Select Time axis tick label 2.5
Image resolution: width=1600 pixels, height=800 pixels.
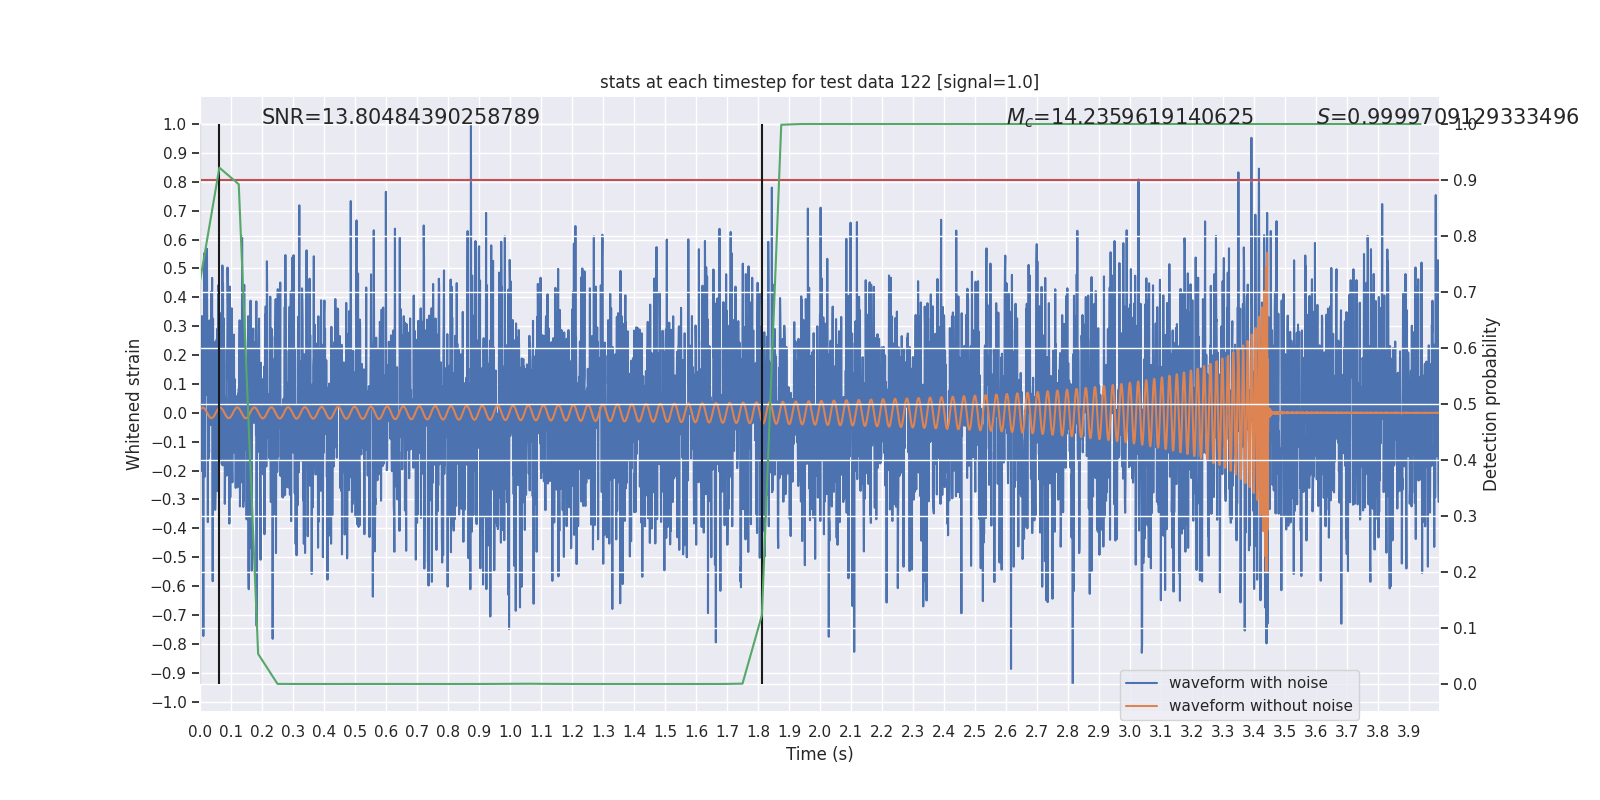pos(975,732)
